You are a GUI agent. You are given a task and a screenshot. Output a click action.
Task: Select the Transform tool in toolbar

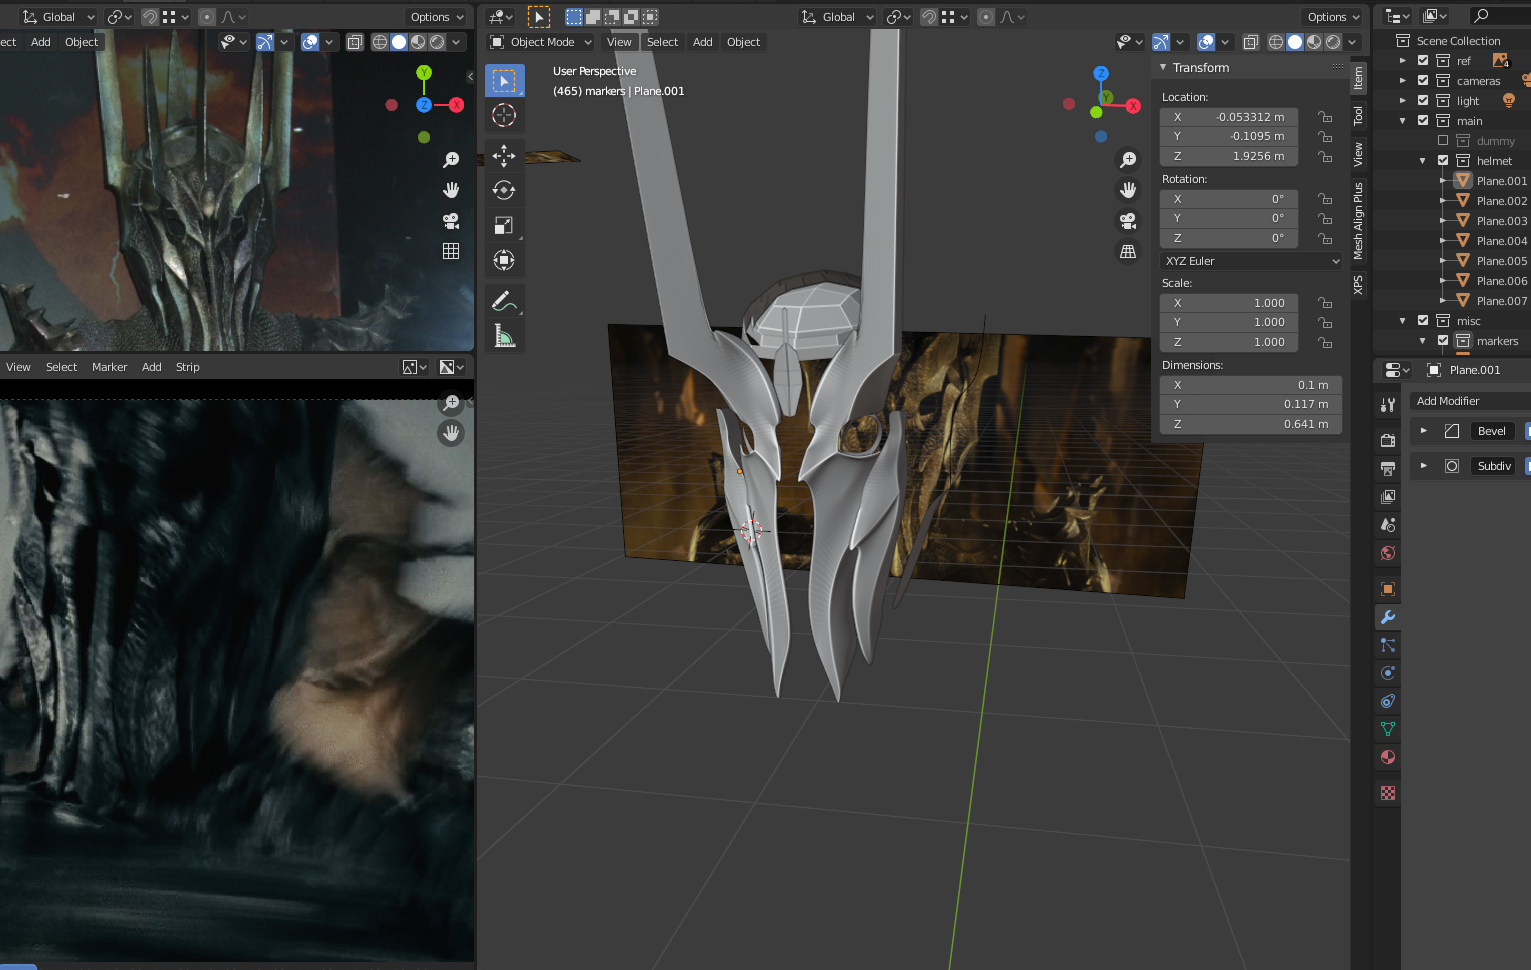tap(504, 260)
